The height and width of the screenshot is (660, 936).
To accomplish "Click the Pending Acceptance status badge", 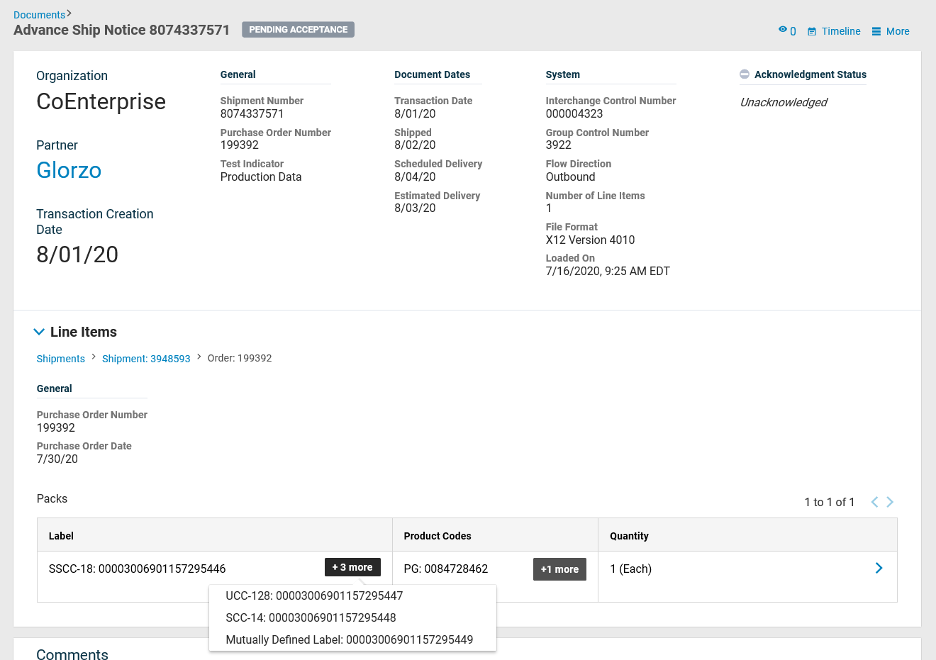I will 298,29.
